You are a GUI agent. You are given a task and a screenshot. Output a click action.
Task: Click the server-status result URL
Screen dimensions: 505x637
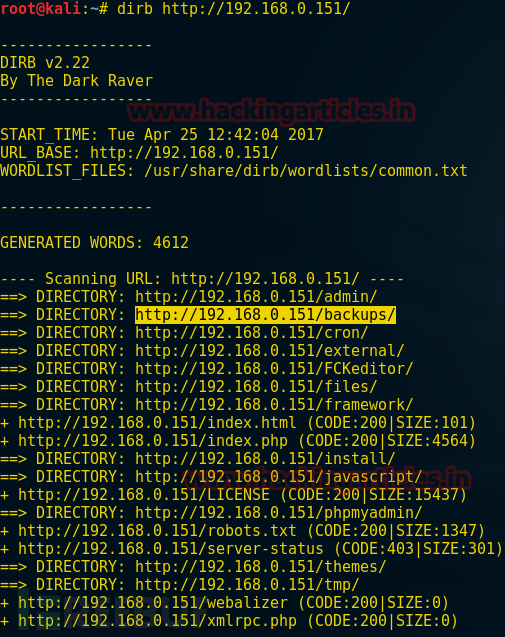pos(171,548)
